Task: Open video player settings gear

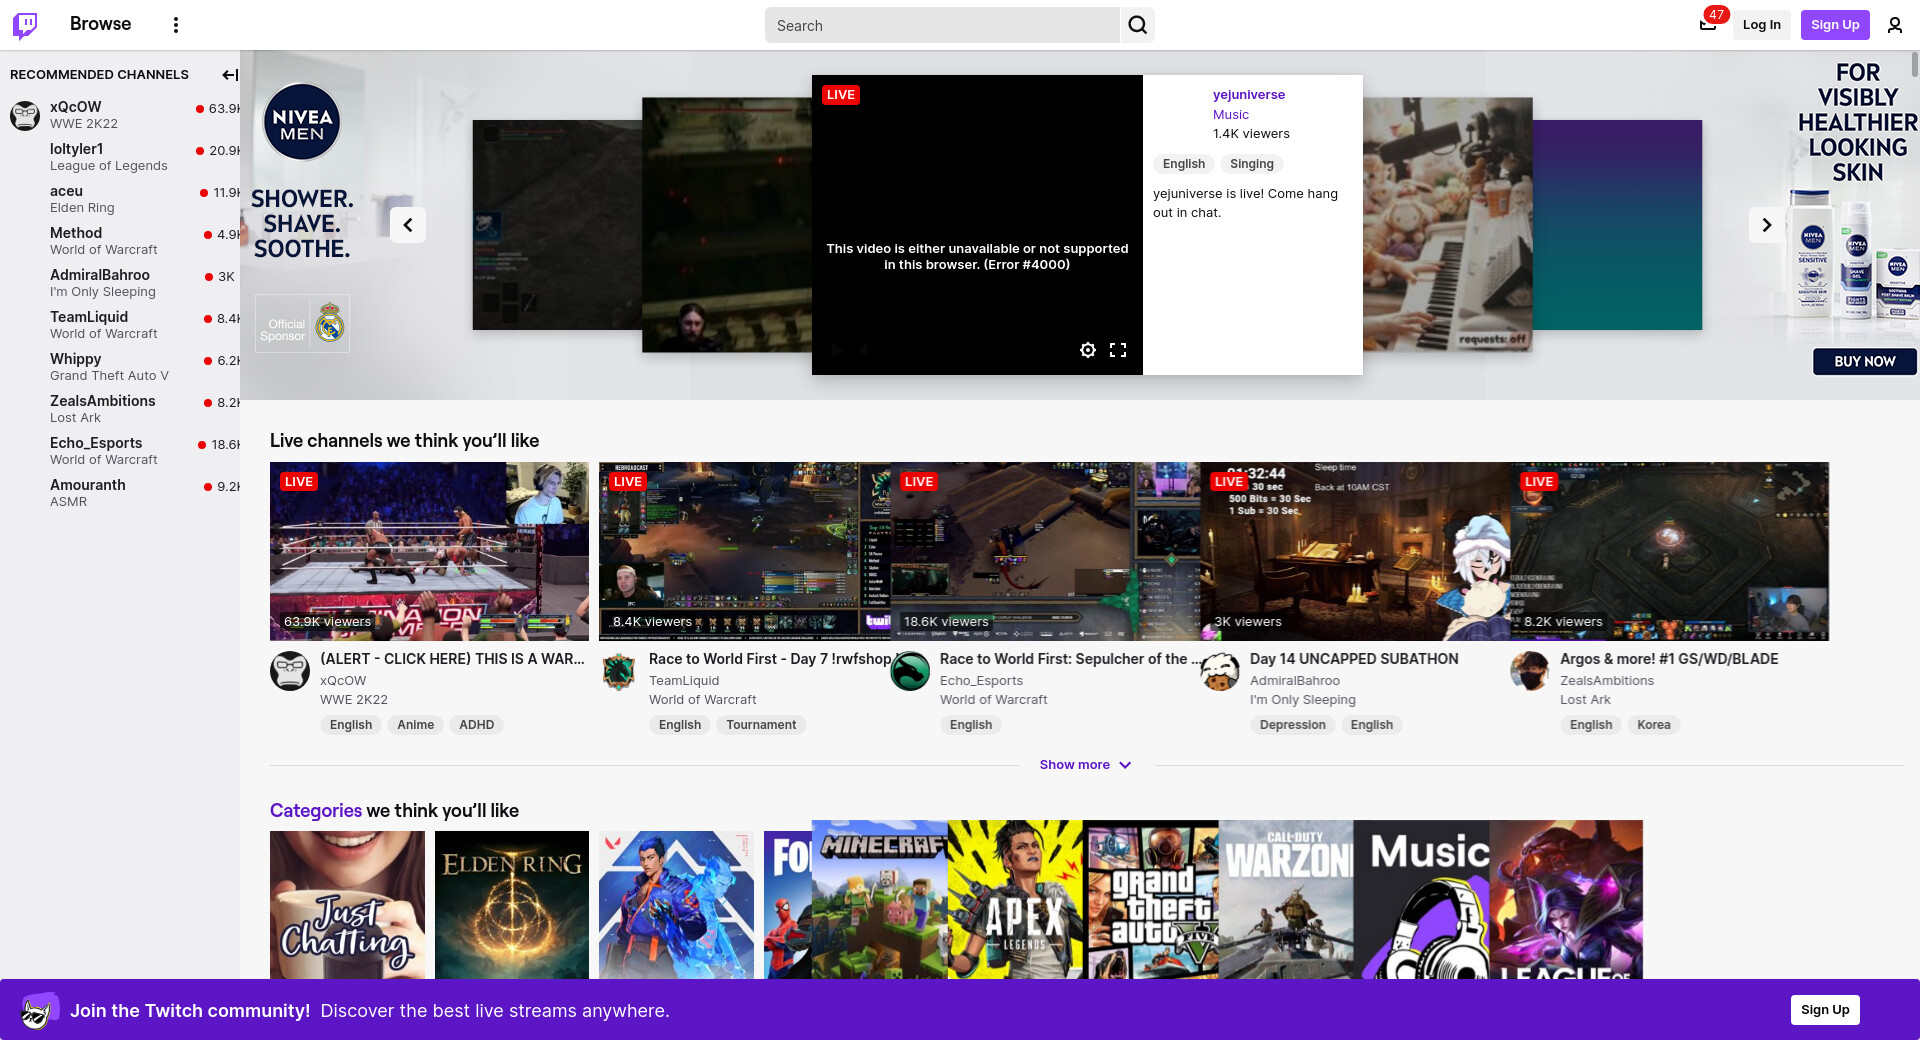Action: click(x=1088, y=350)
